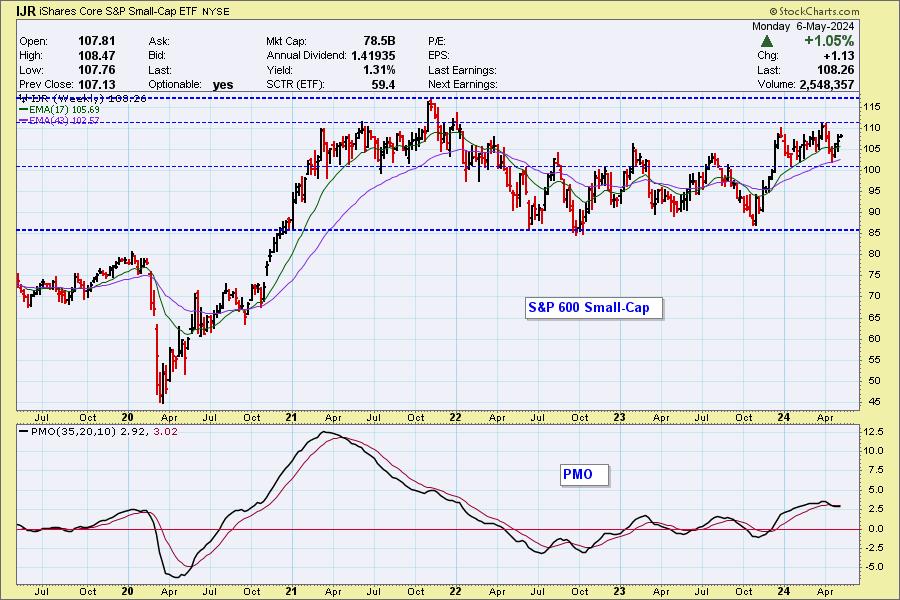
Task: Select the Annual Dividend value 1.41935
Action: (373, 56)
